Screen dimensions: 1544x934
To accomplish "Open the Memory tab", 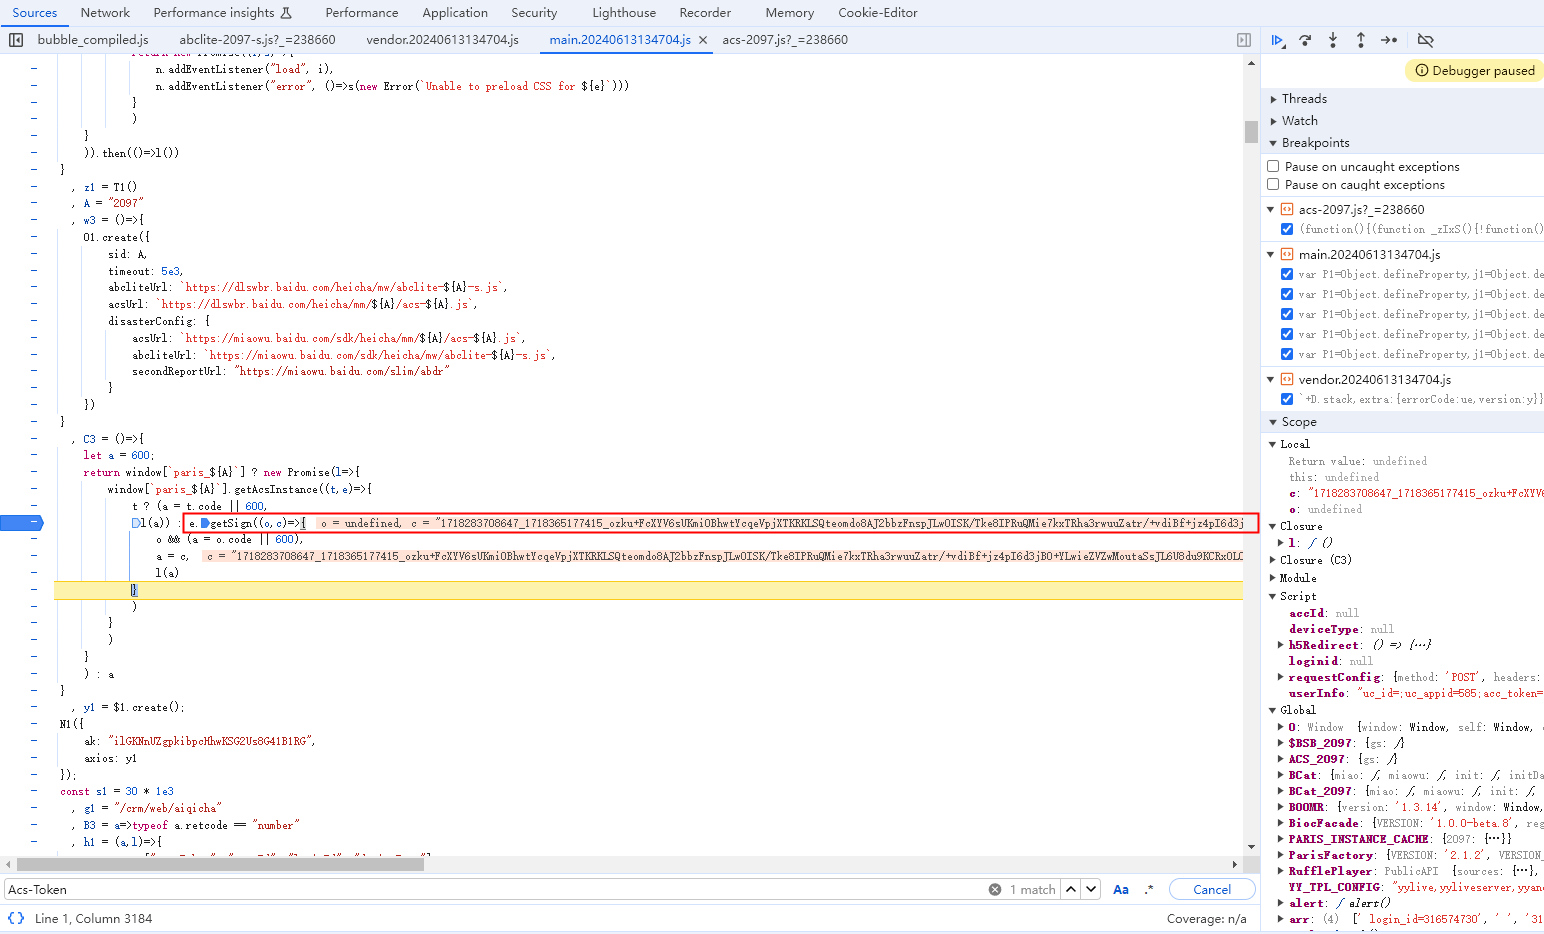I will tap(789, 13).
